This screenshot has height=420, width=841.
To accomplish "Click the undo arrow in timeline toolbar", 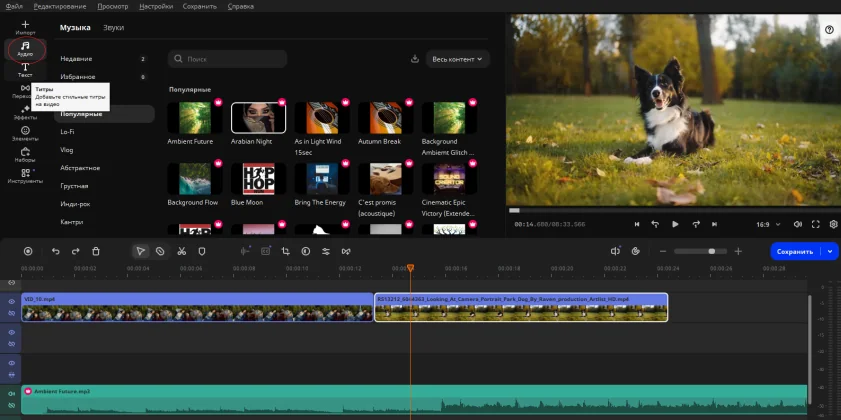I will point(55,251).
